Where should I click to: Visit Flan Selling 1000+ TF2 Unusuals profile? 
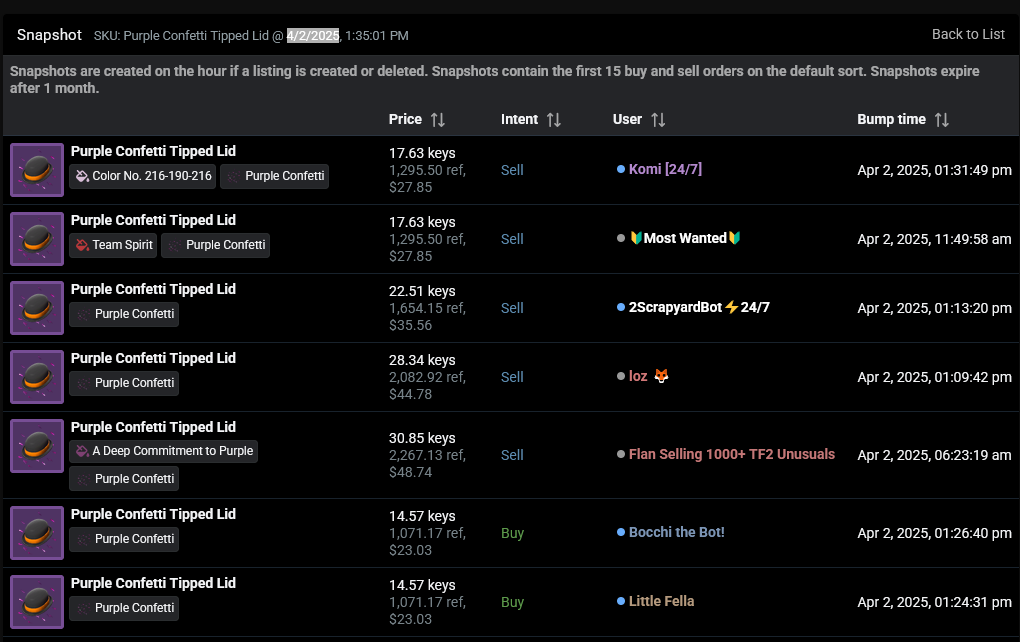pos(731,455)
